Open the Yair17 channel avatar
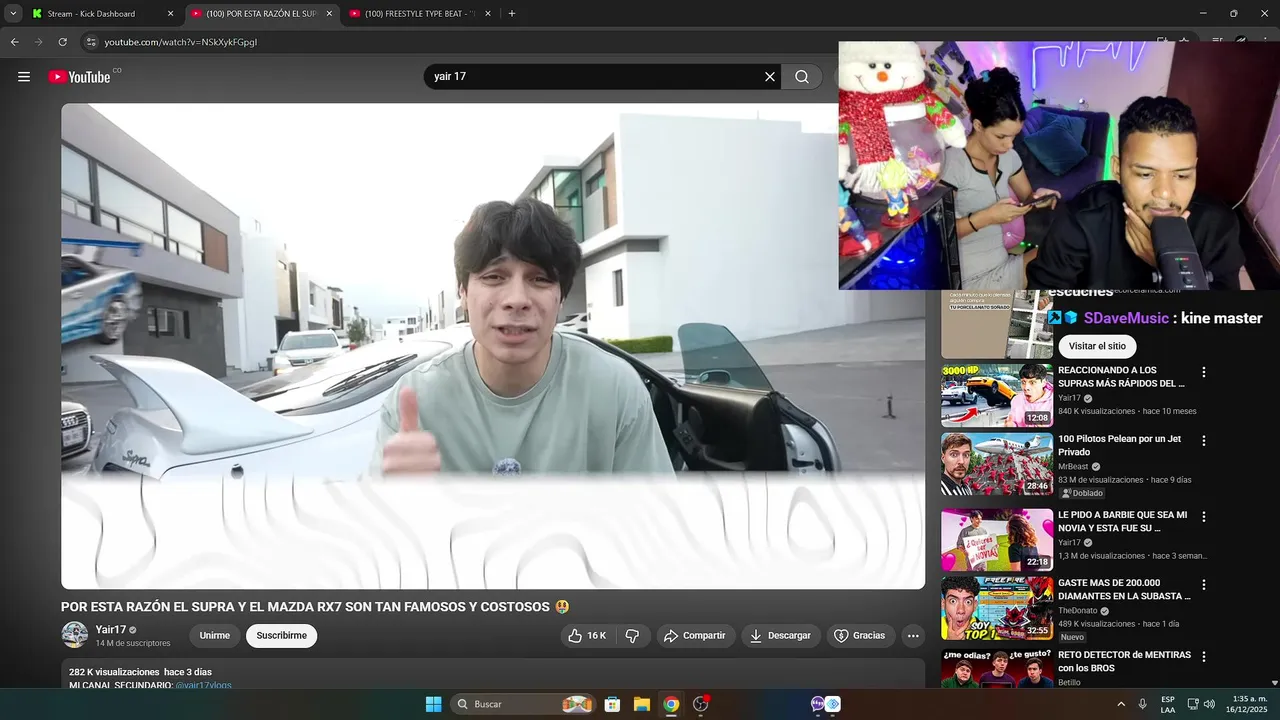This screenshot has height=720, width=1280. (x=75, y=635)
